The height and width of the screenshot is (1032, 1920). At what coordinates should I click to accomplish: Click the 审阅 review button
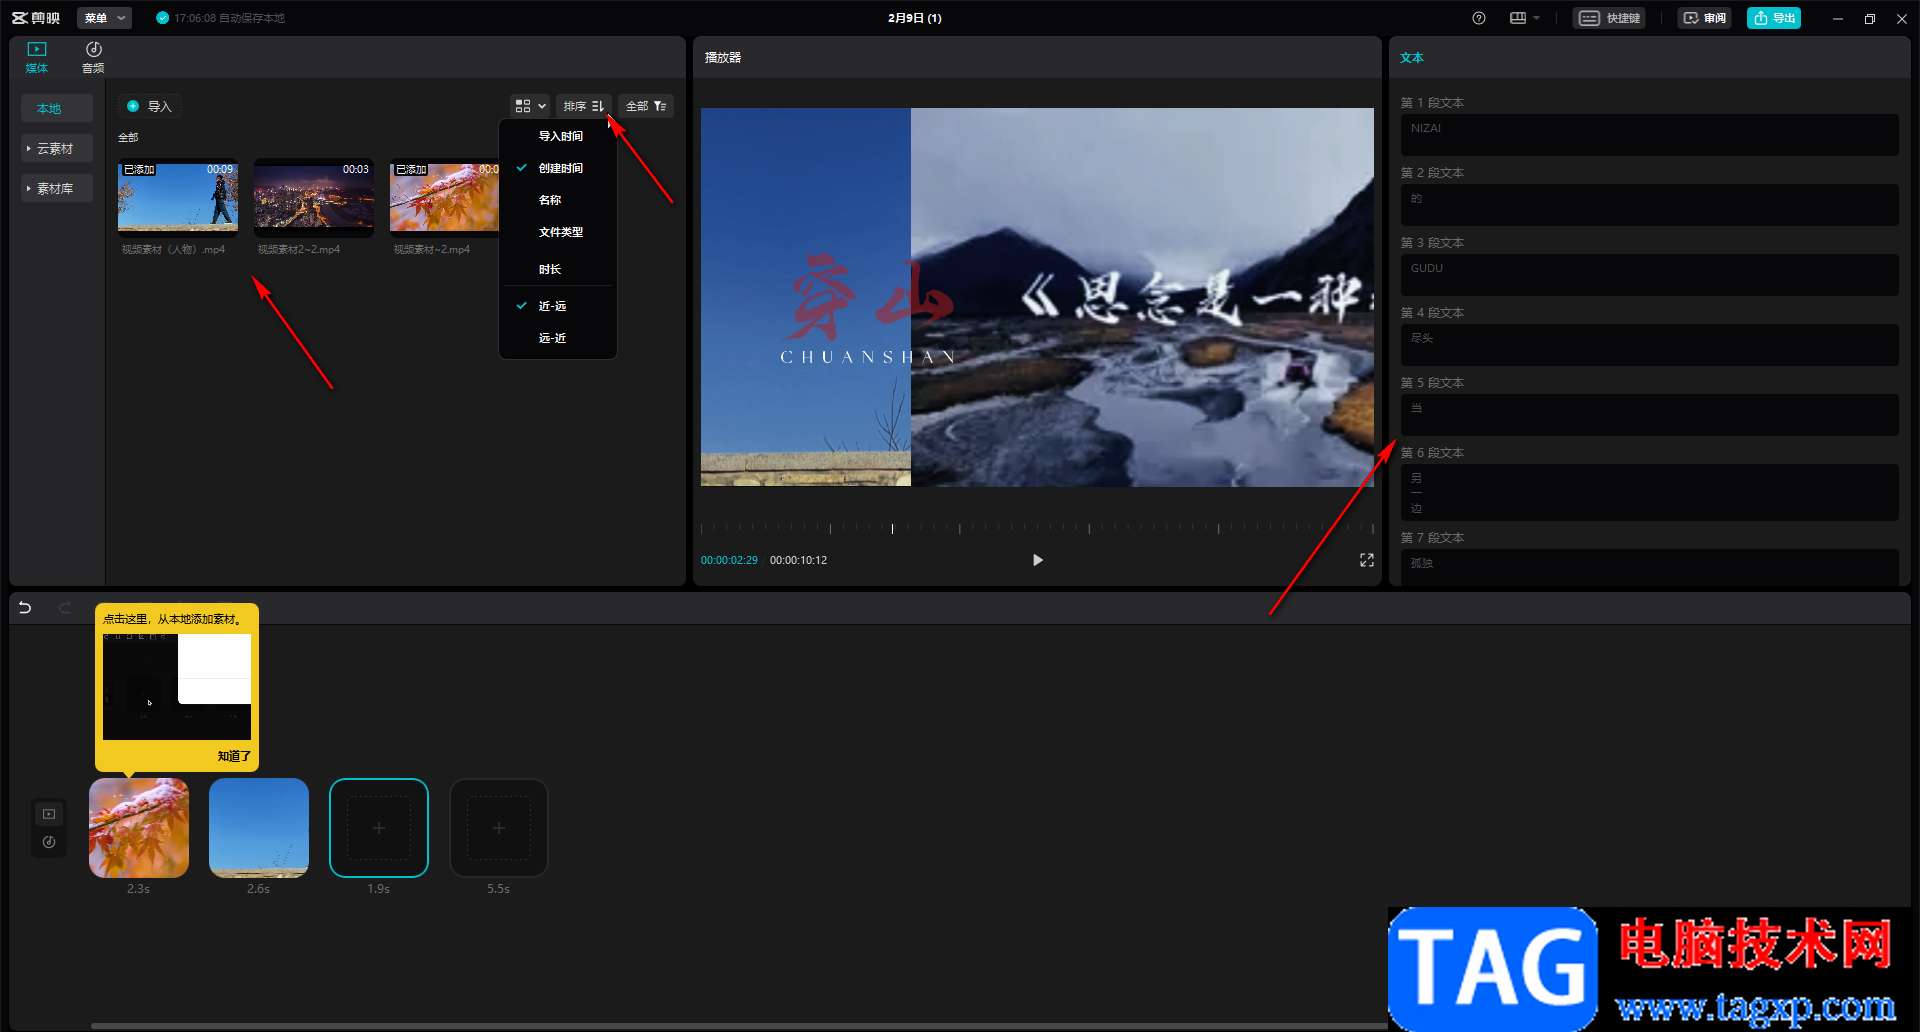coord(1705,18)
